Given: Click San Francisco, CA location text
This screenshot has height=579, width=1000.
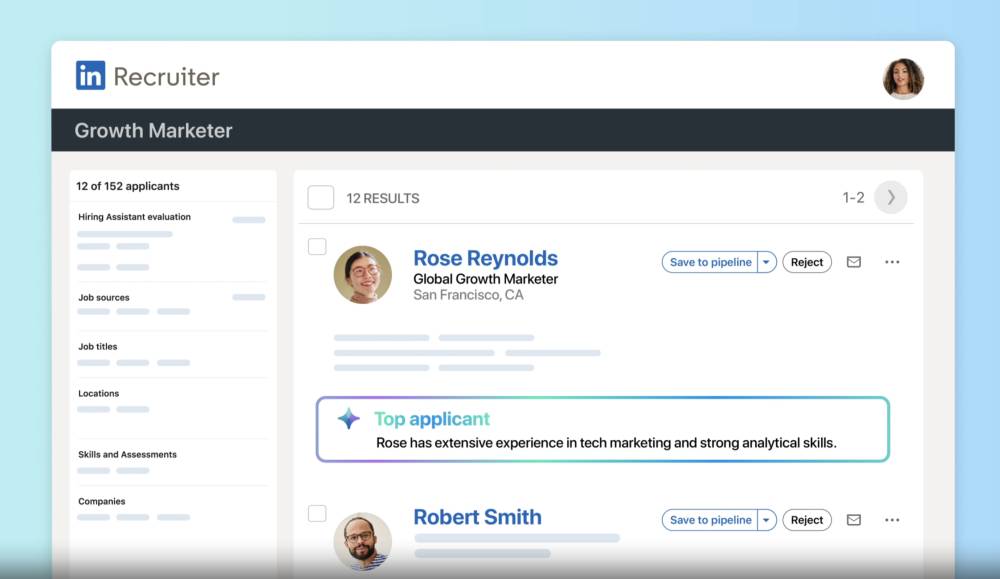Looking at the screenshot, I should coord(468,295).
